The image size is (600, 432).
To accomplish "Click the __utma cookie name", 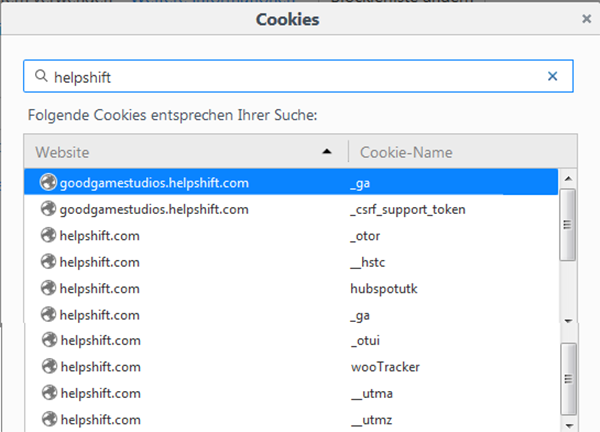I will 372,393.
